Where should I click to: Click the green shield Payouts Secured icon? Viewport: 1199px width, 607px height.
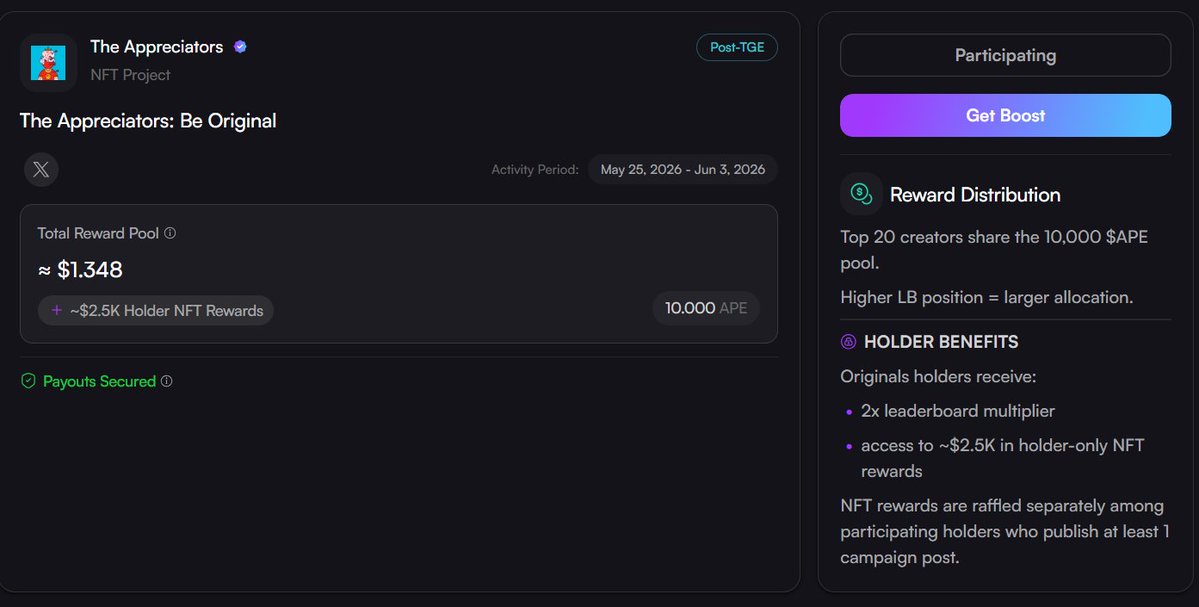28,381
